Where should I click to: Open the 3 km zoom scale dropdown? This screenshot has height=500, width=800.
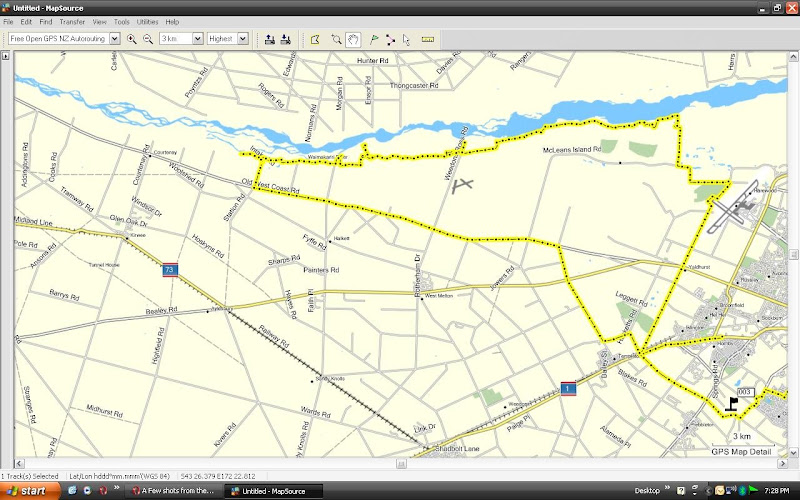pyautogui.click(x=198, y=39)
